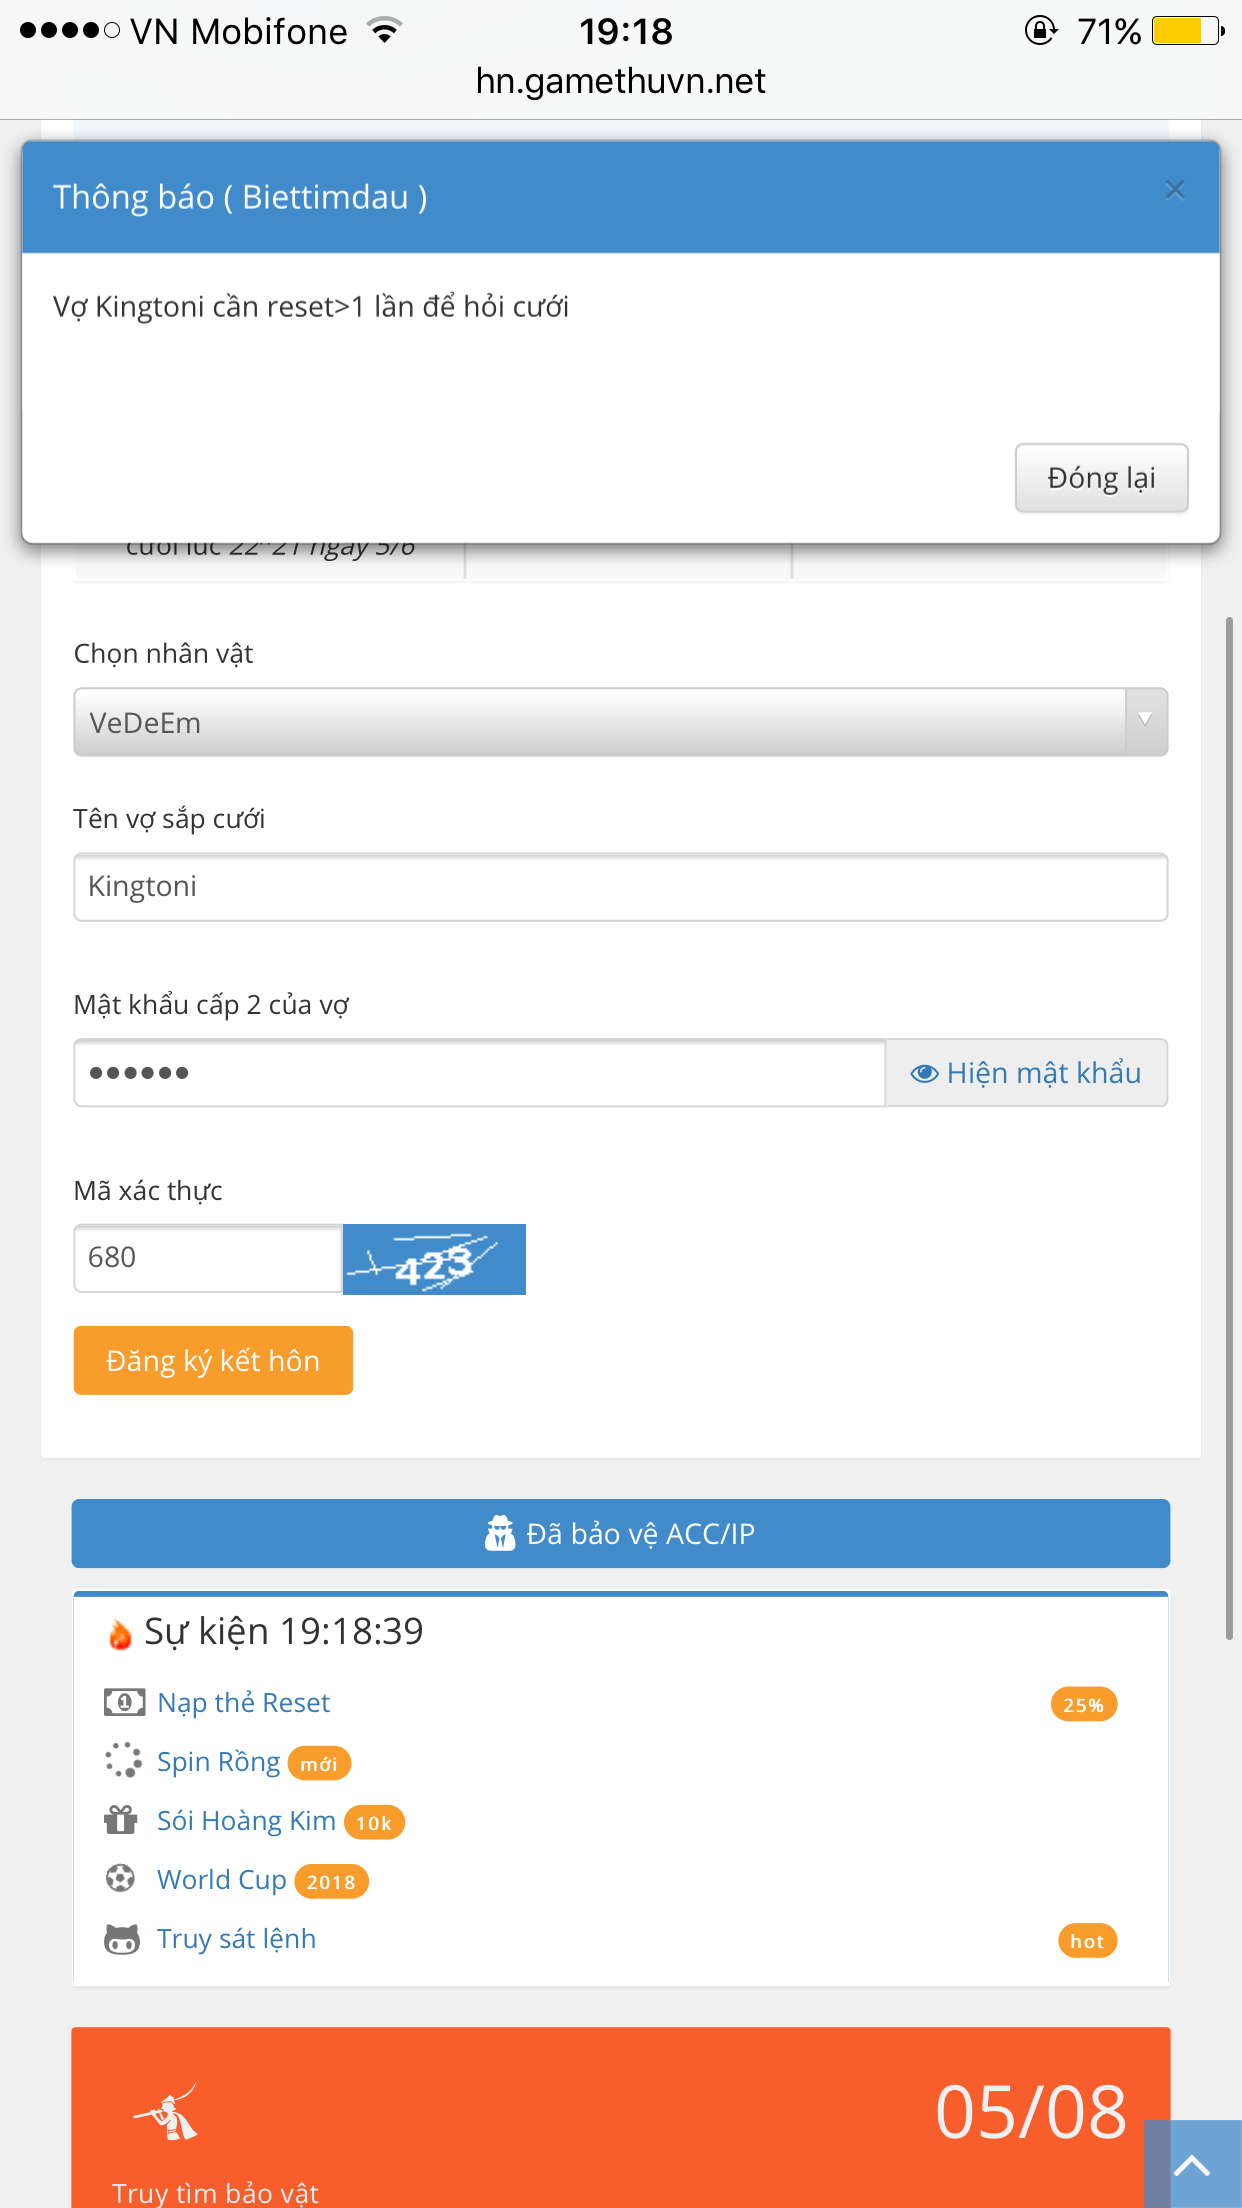Click the gift icon for Sói Hoàng Kim

tap(121, 1820)
